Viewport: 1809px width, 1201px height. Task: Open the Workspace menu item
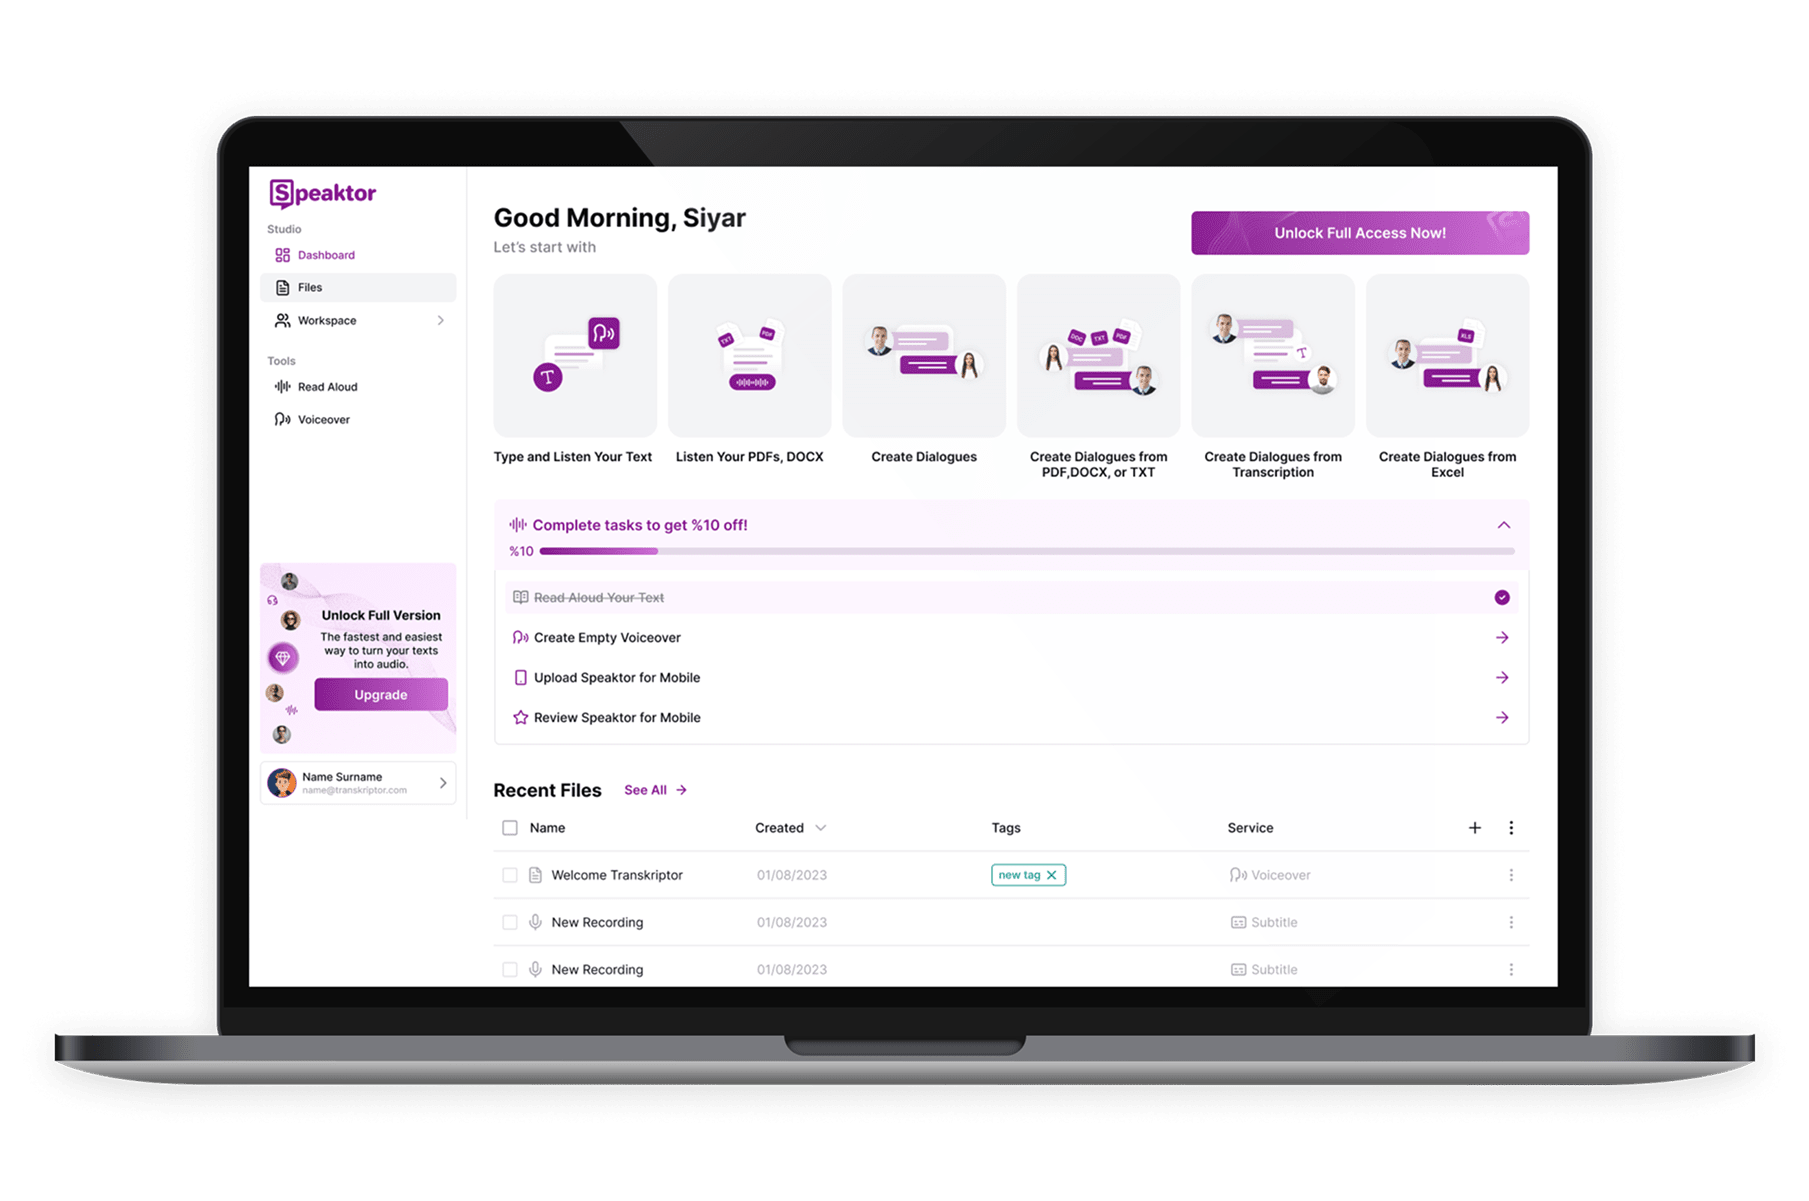pos(357,320)
